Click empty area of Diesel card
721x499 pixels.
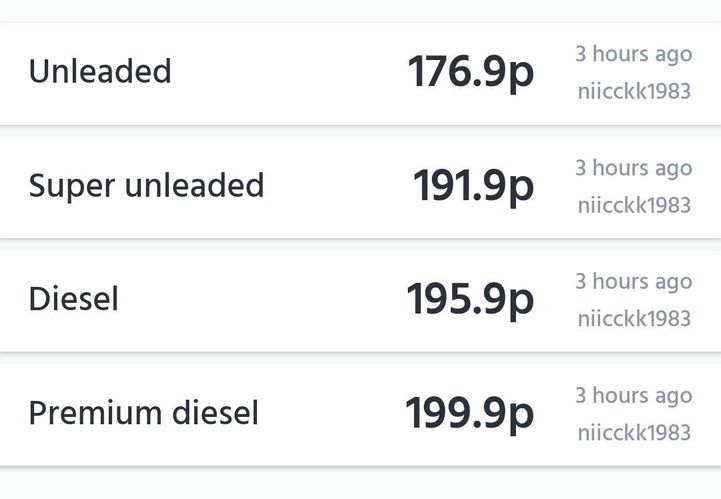coord(262,301)
